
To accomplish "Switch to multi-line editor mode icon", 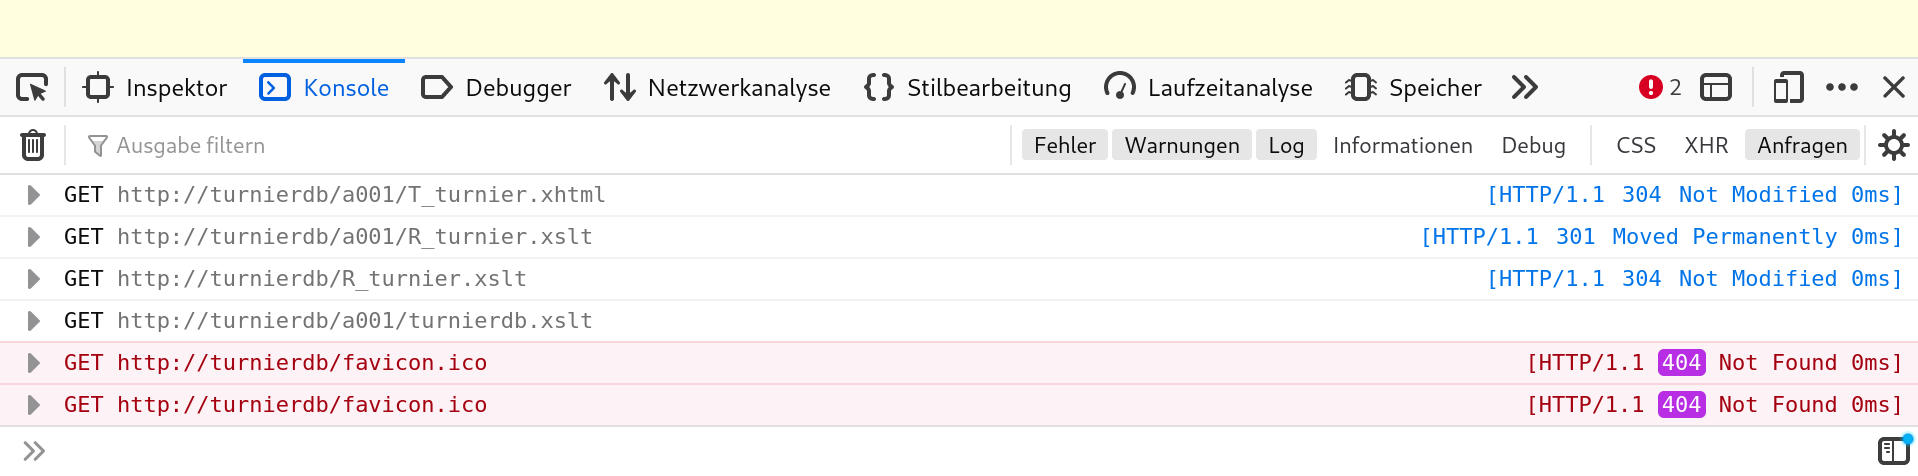I will point(1893,451).
